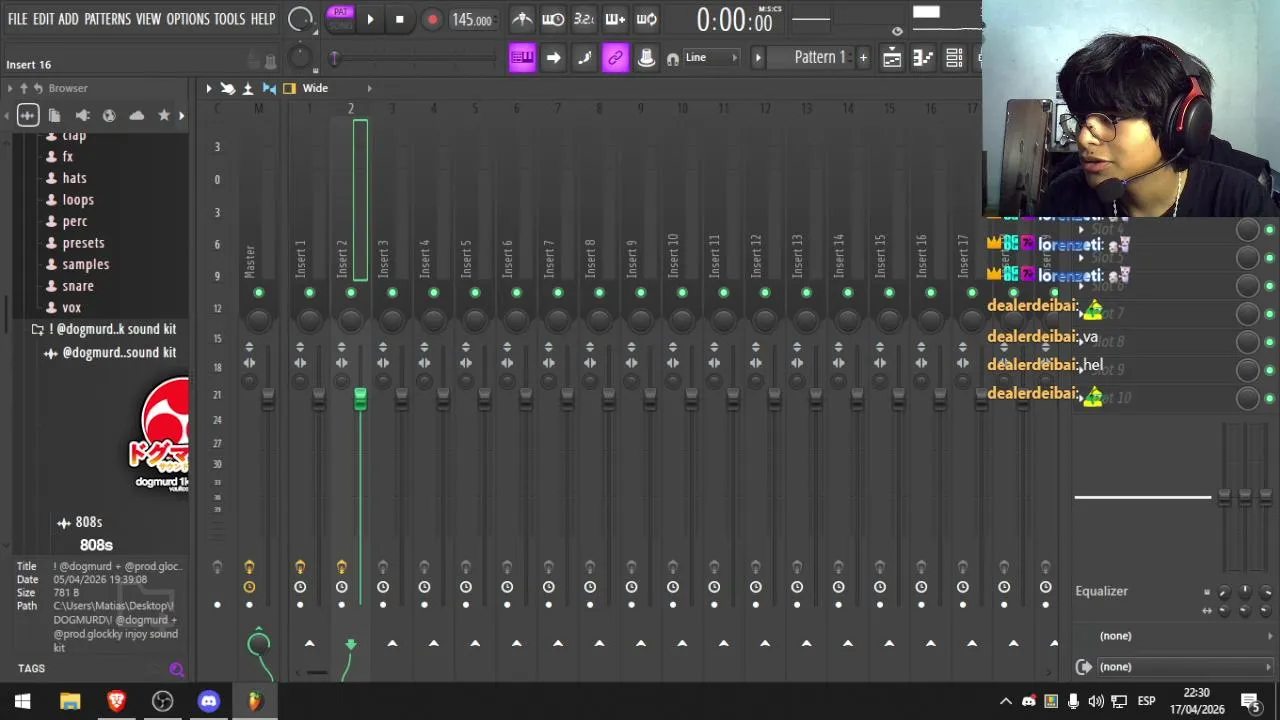Screen dimensions: 1280x720
Task: Open the presets folder in browser
Action: click(83, 243)
